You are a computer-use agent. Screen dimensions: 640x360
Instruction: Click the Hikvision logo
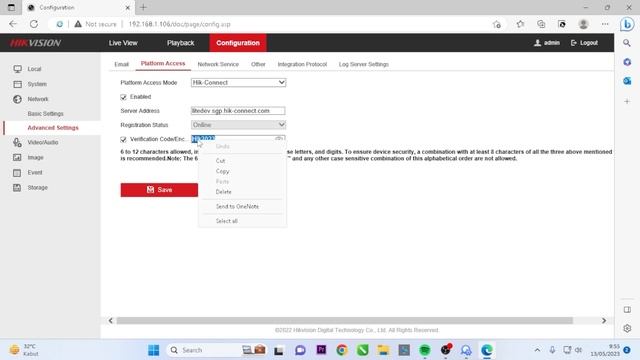(x=36, y=43)
